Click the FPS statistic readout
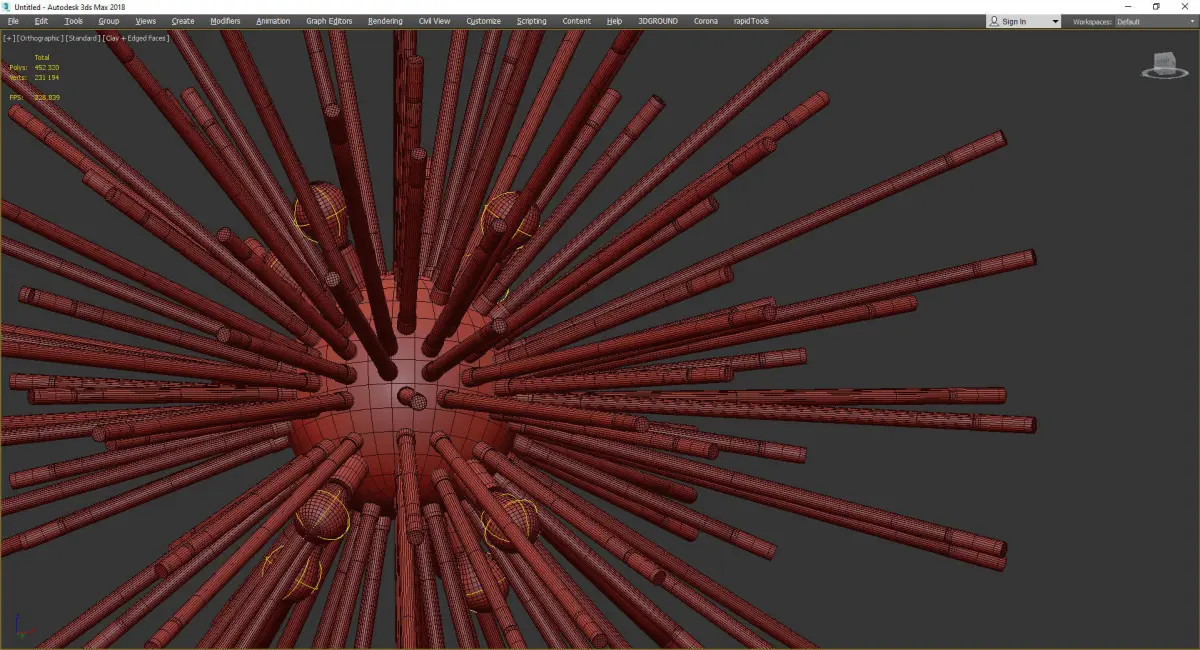This screenshot has width=1200, height=650. [x=35, y=97]
